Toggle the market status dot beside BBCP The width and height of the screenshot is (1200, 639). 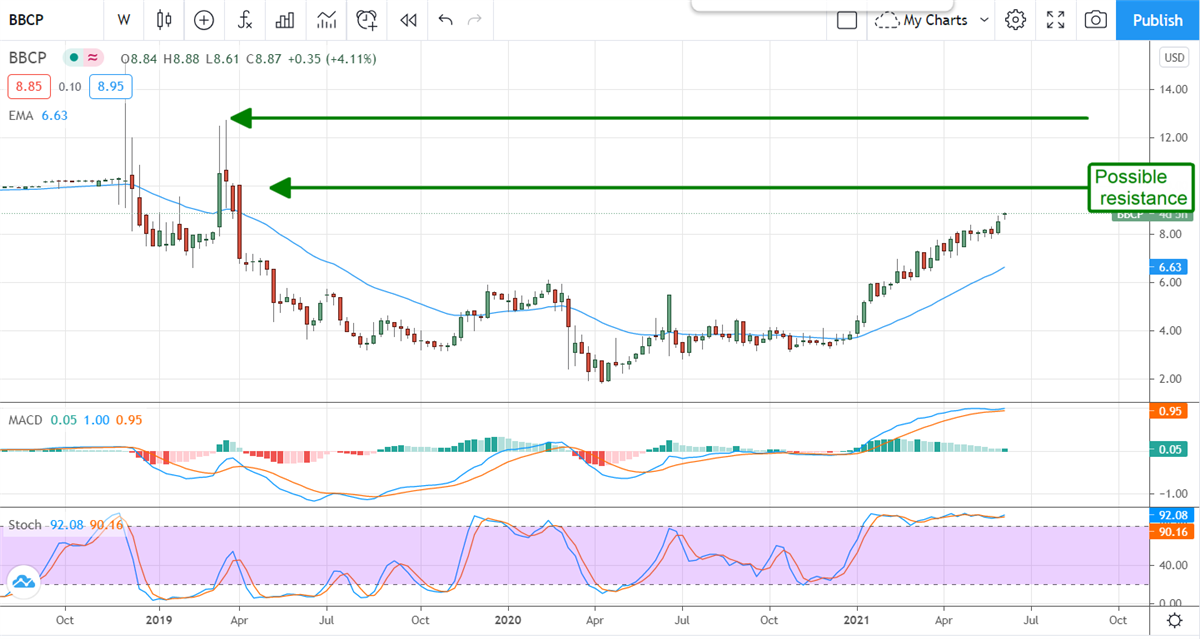pyautogui.click(x=74, y=58)
